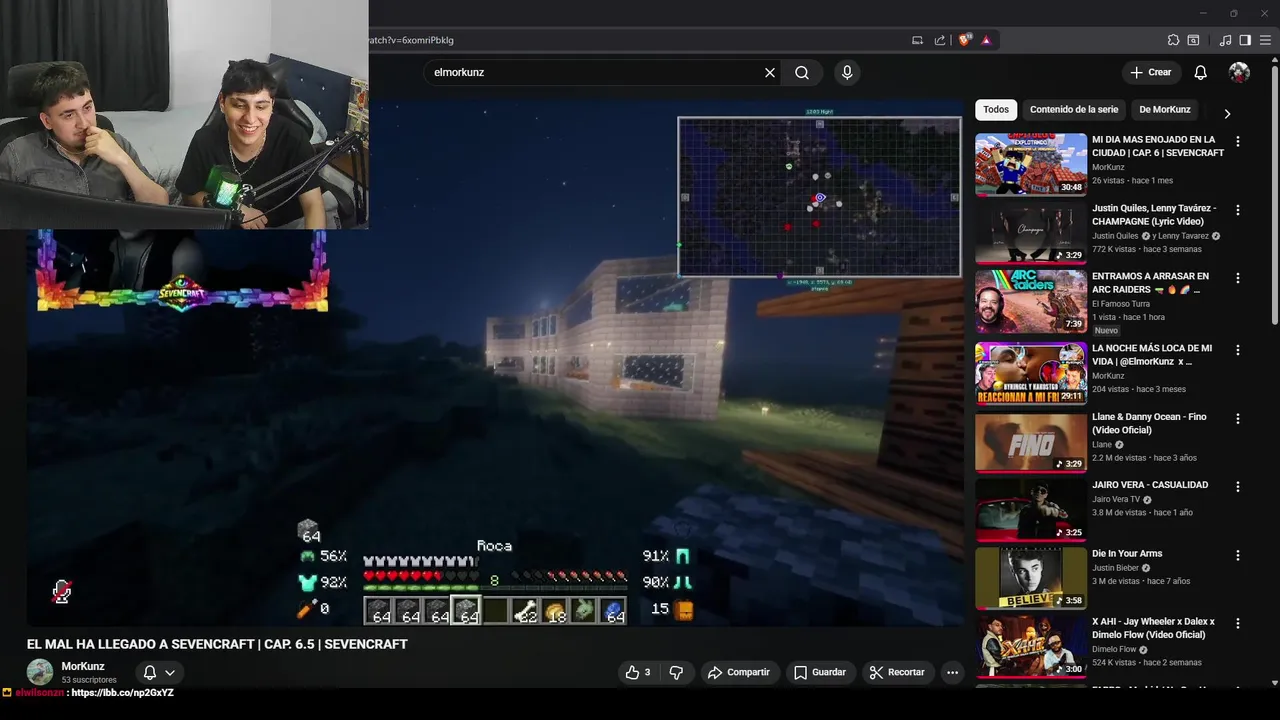Click the Recortar clip button
This screenshot has height=720, width=1280.
click(x=896, y=672)
